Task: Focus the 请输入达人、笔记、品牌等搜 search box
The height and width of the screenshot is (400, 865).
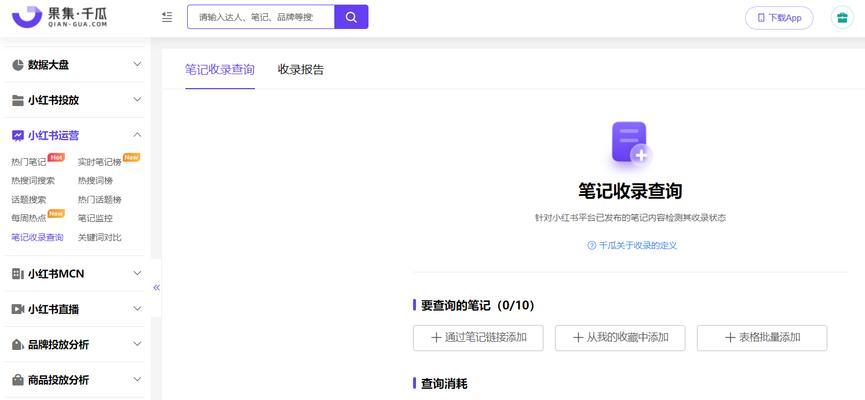Action: pyautogui.click(x=261, y=17)
